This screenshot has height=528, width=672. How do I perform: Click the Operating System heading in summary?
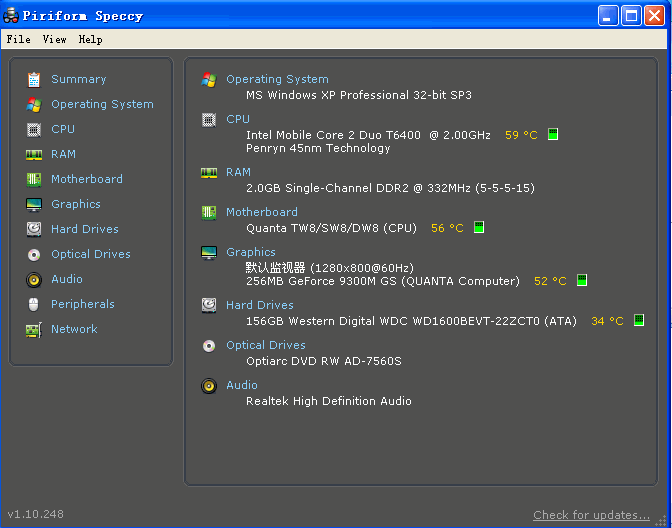click(x=277, y=79)
